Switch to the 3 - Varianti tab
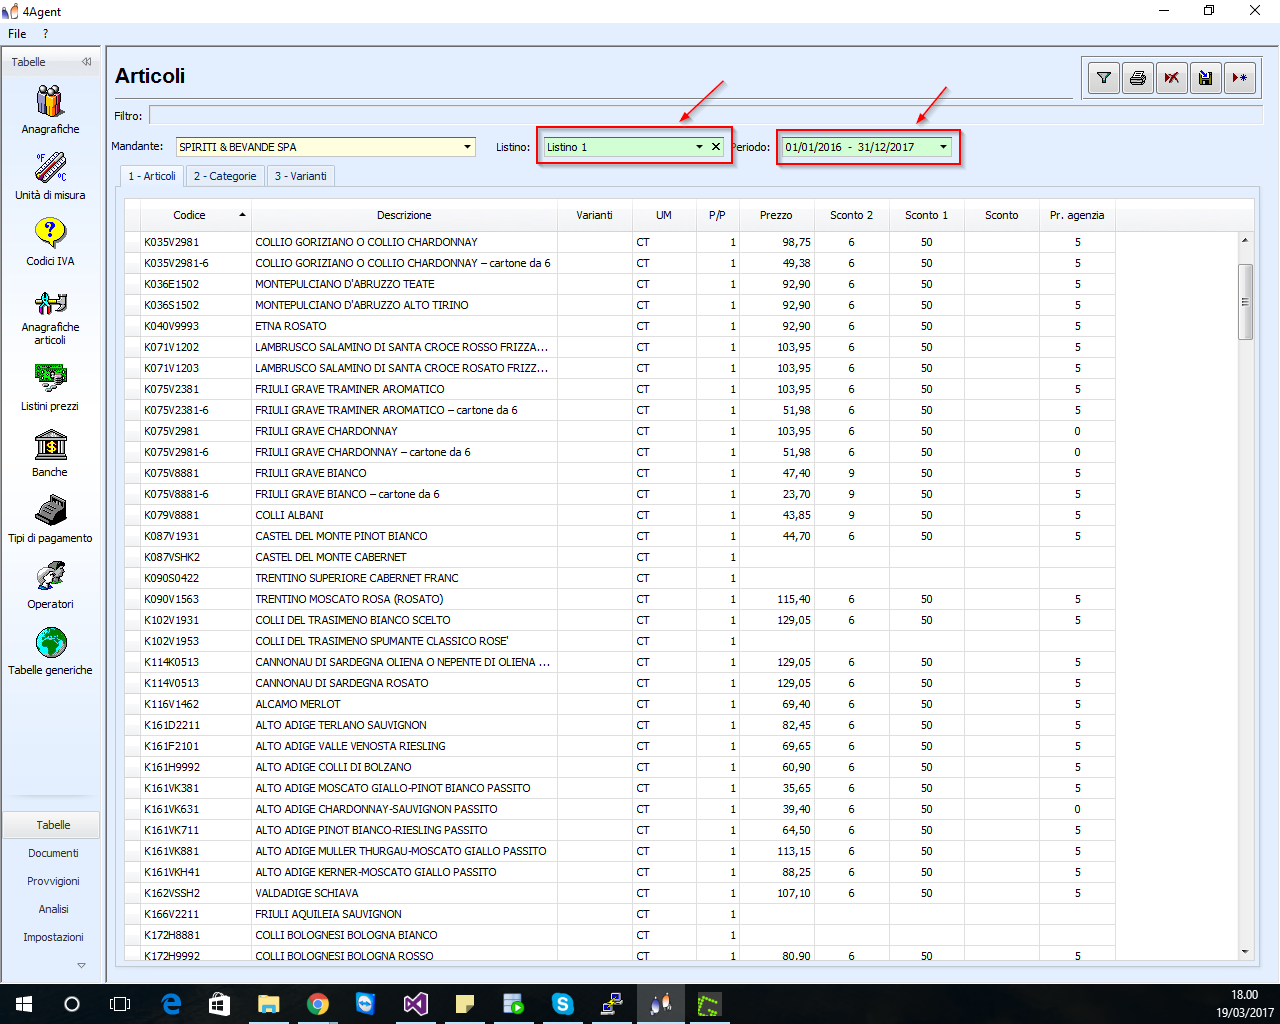The image size is (1280, 1024). coord(301,176)
